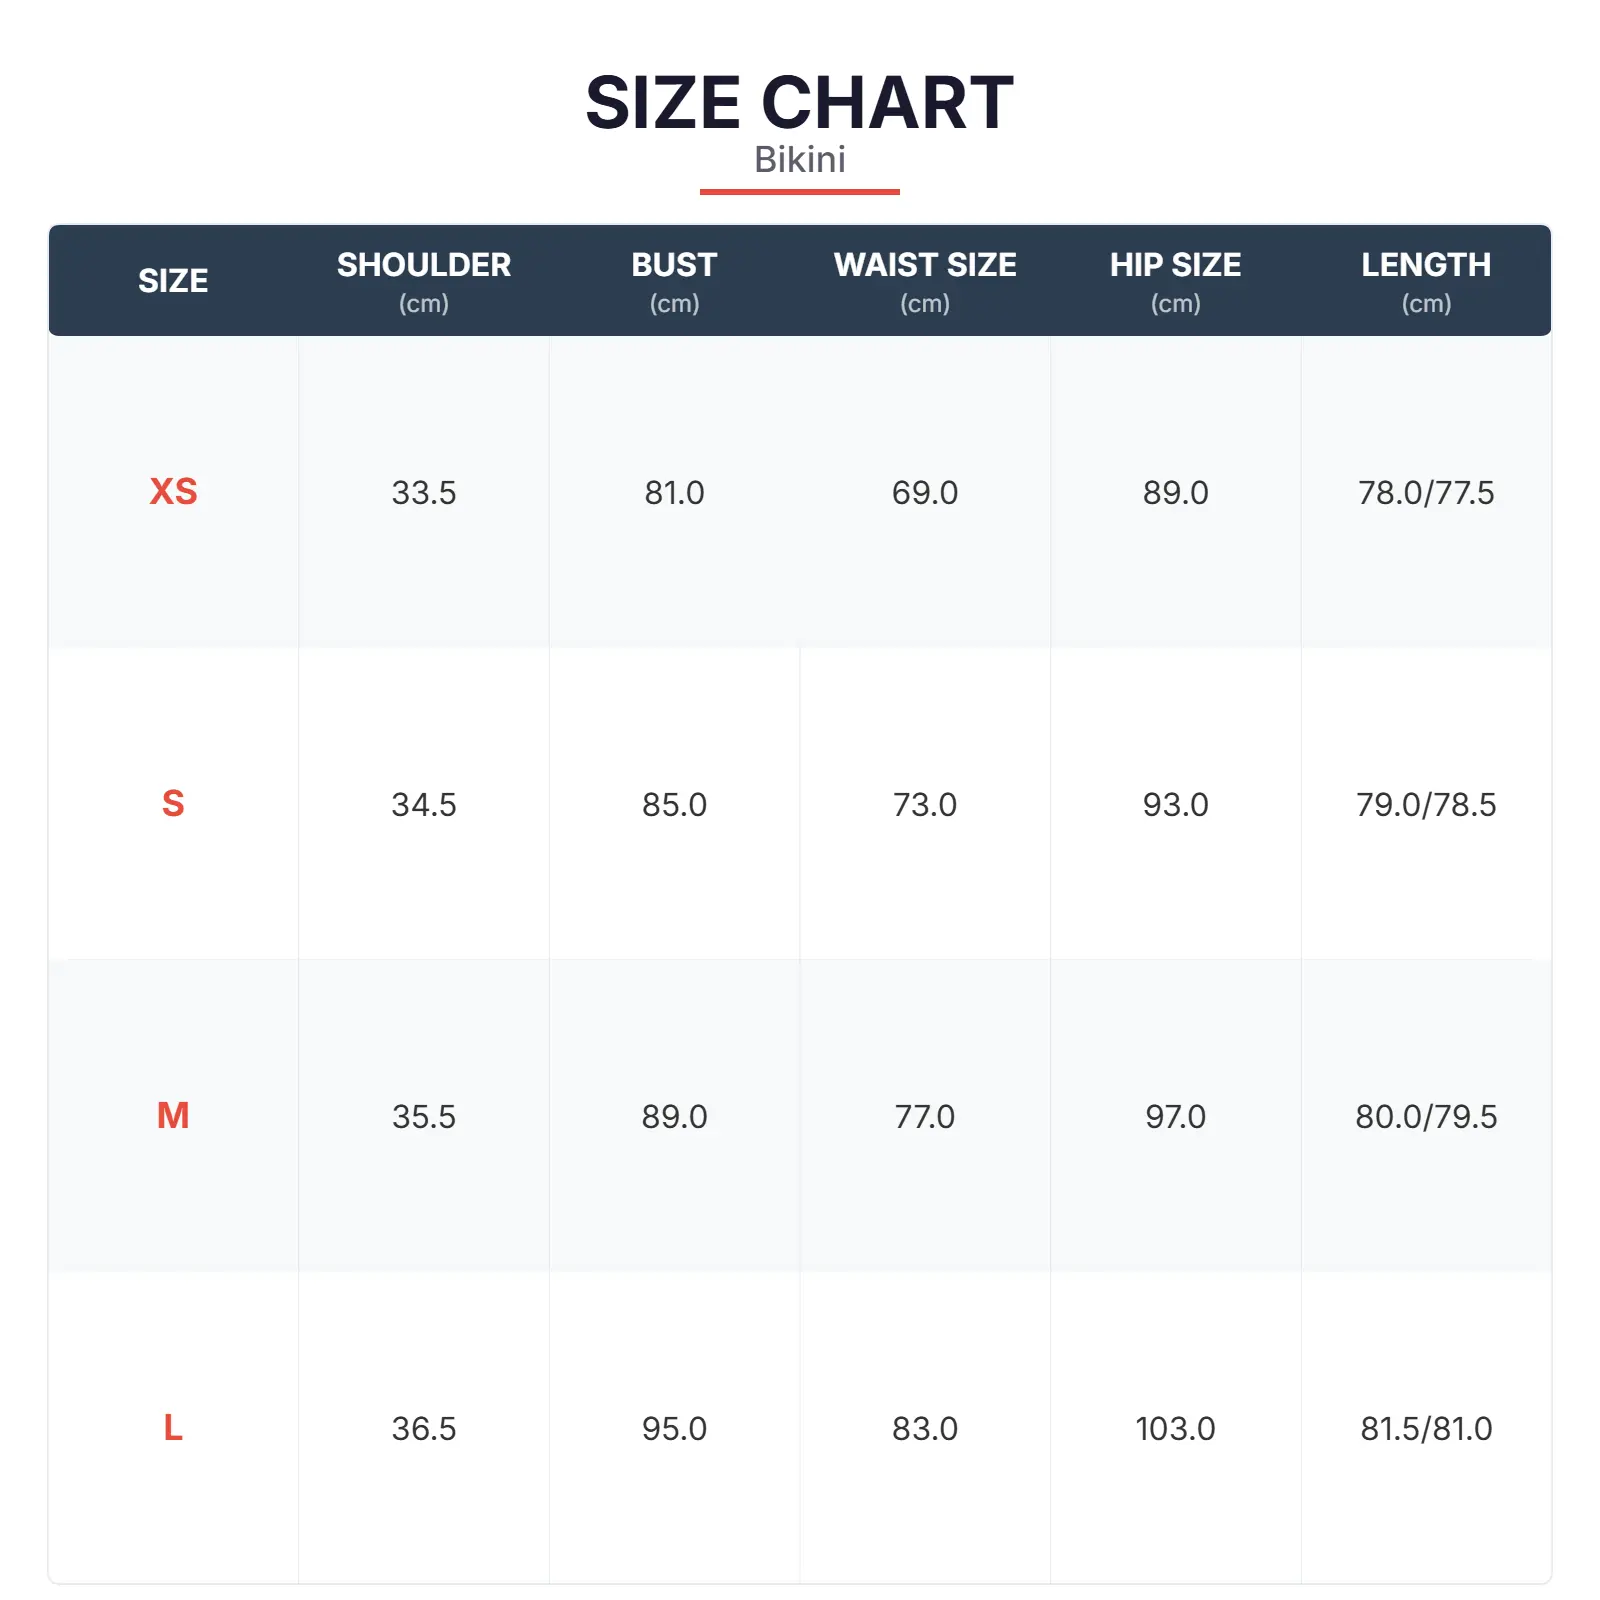Click the L length value 81.5/81.0
This screenshot has height=1600, width=1600.
point(1426,1429)
